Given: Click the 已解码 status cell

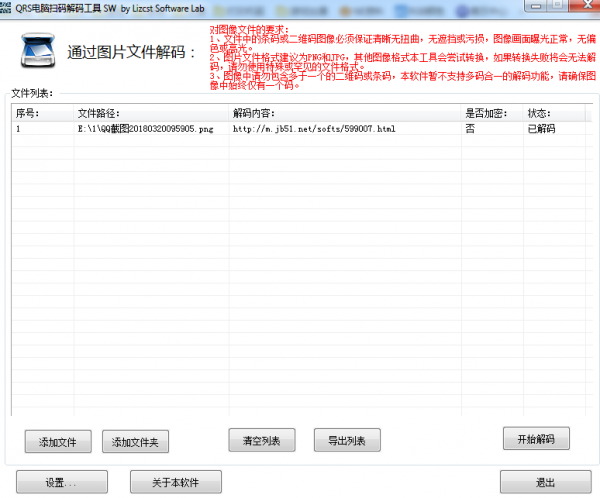Looking at the screenshot, I should (x=541, y=129).
